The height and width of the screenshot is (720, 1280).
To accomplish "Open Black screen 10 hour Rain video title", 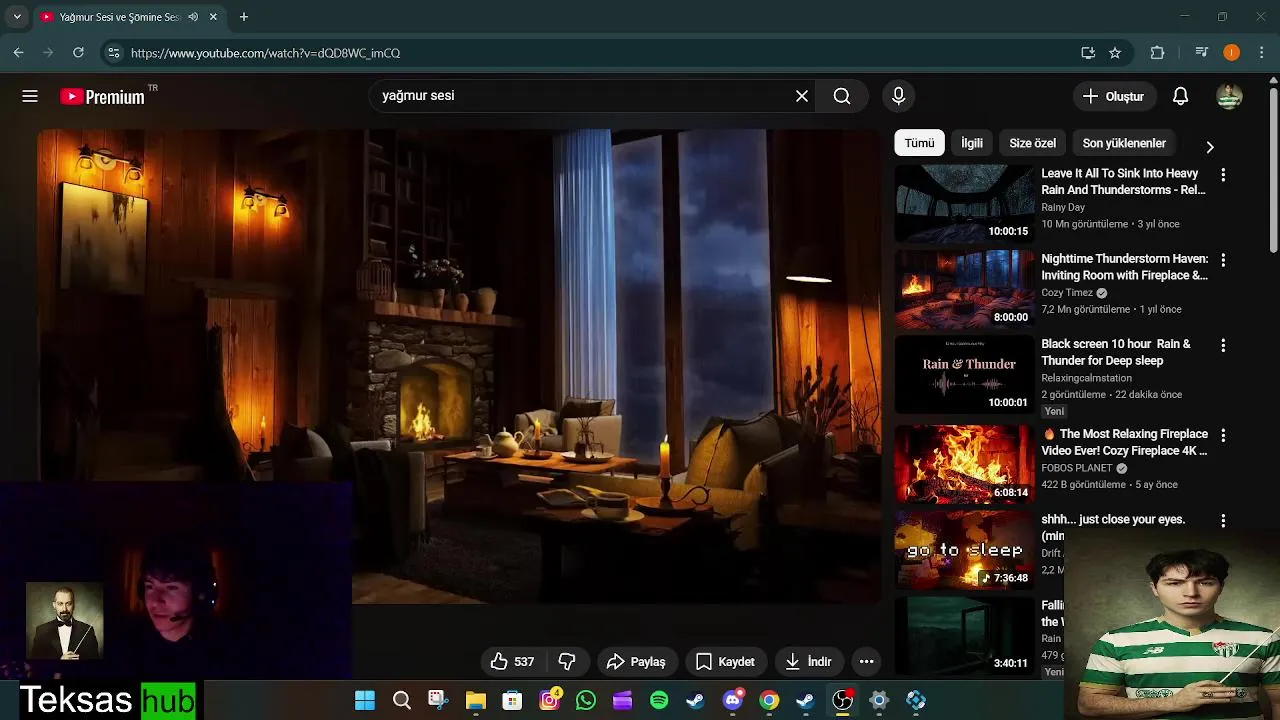I will 1116,352.
